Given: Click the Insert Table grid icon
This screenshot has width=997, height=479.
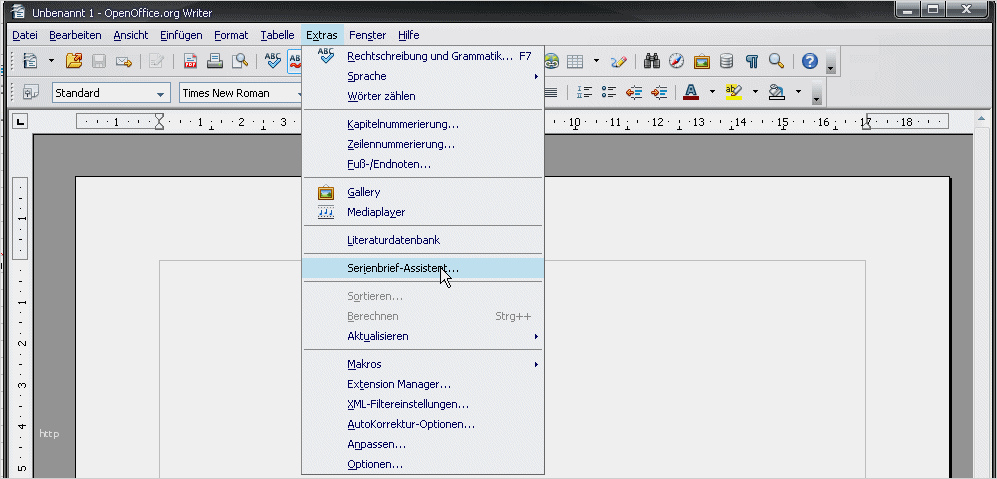Looking at the screenshot, I should click(575, 62).
